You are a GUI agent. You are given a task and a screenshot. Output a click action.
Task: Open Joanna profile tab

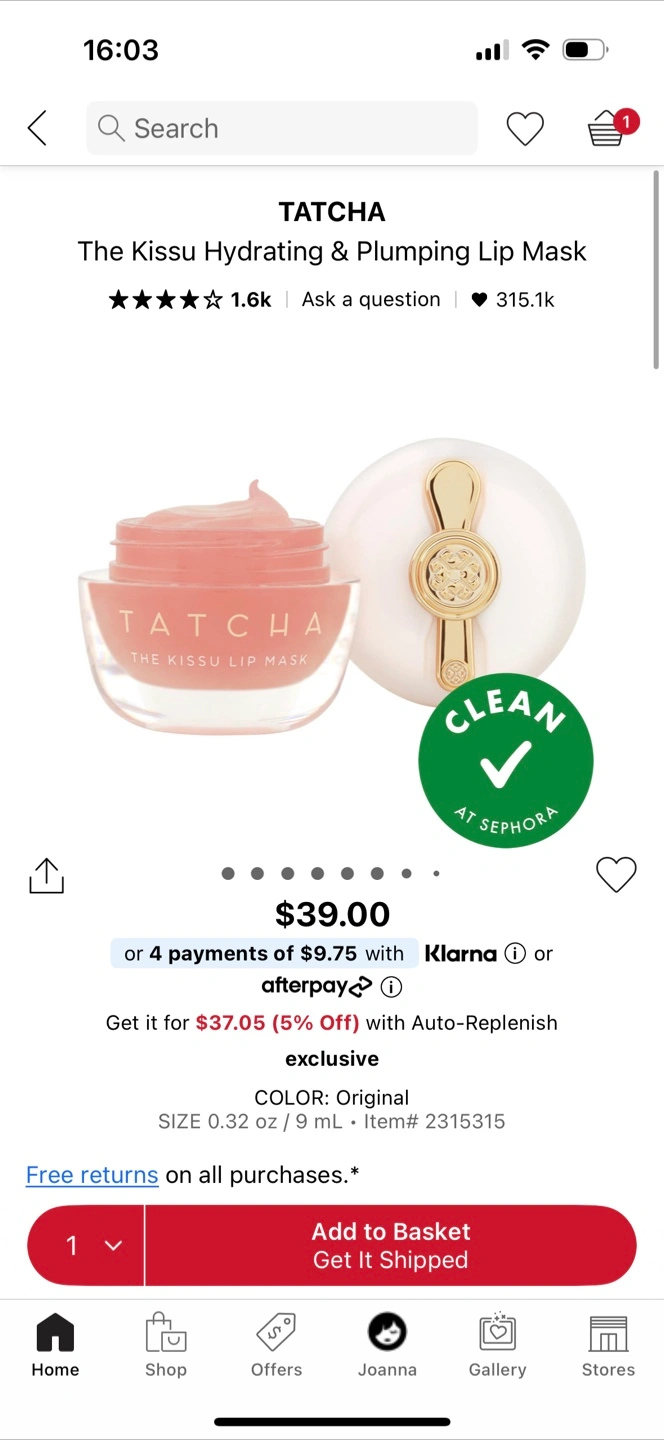pyautogui.click(x=387, y=1346)
